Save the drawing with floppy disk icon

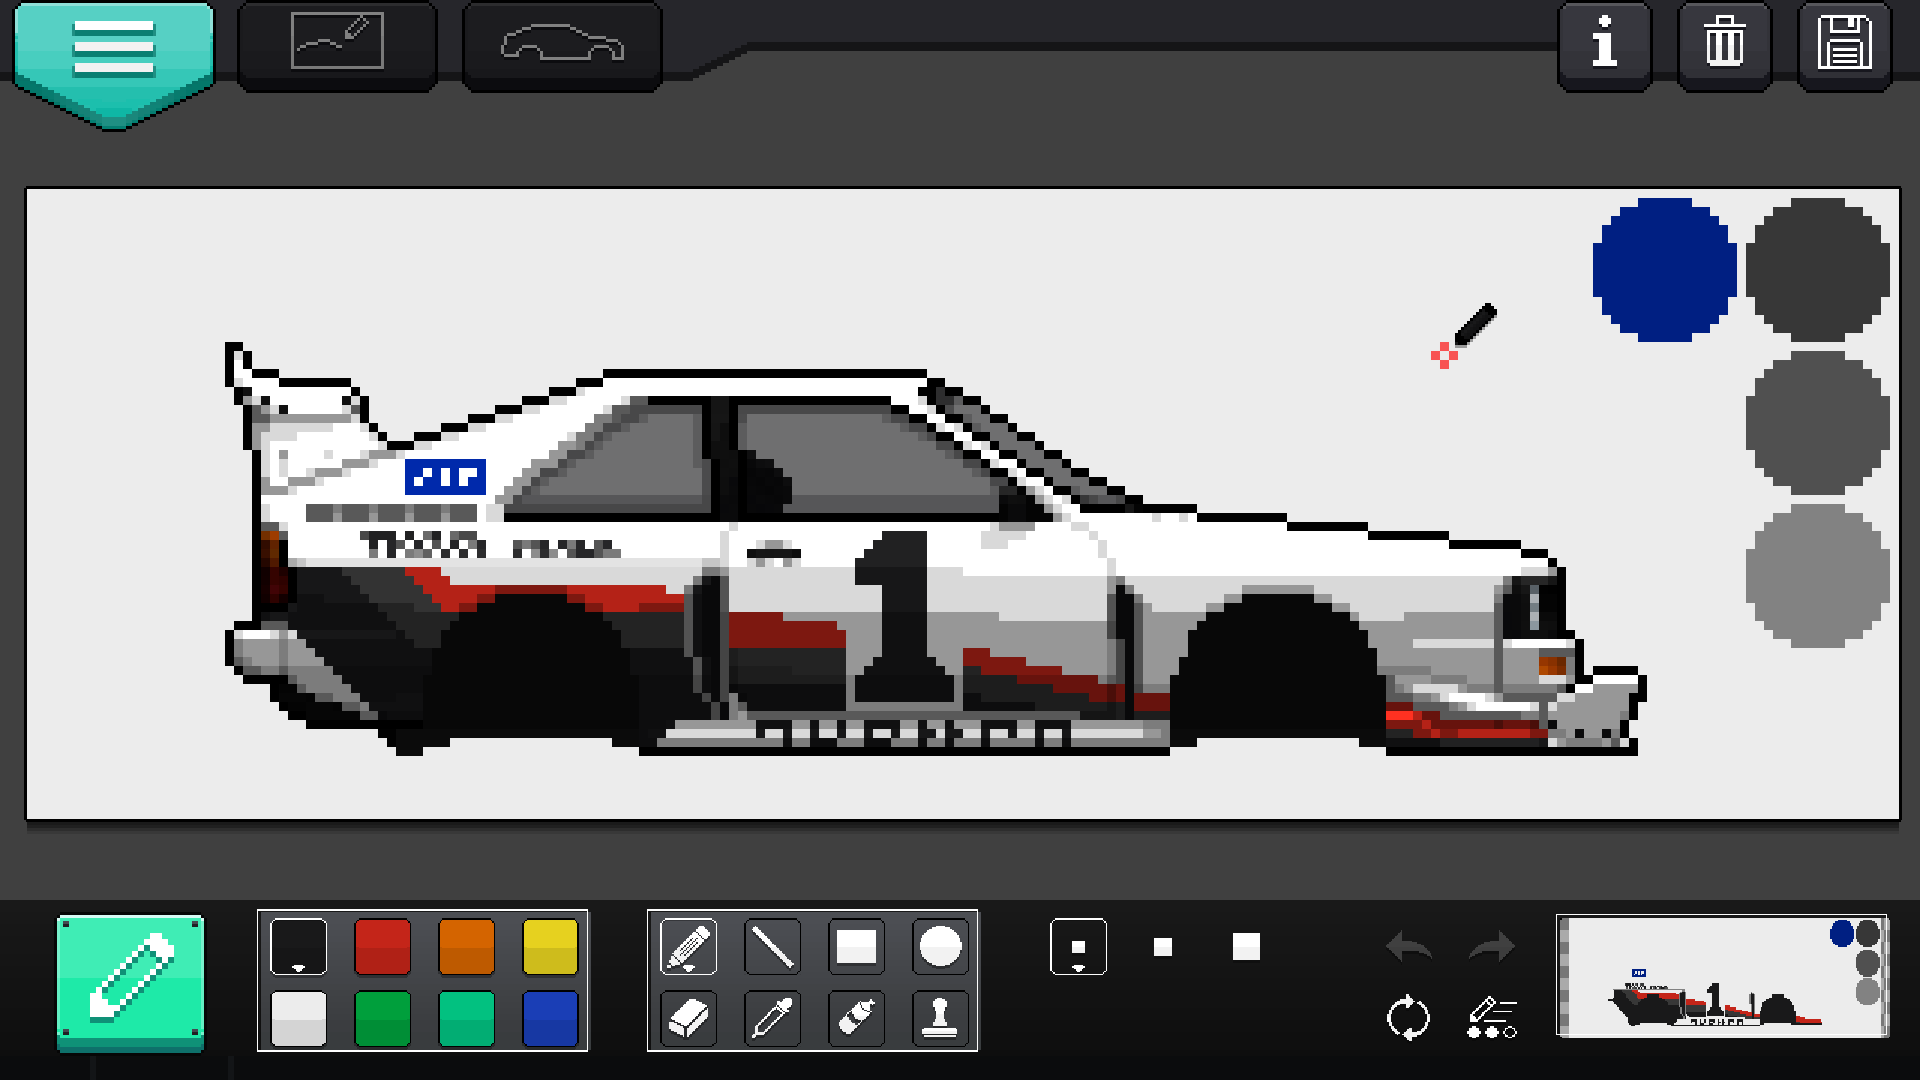coord(1844,44)
